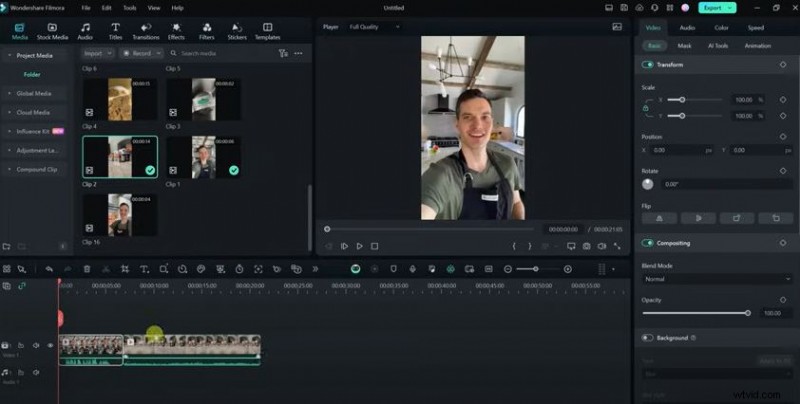Click the Folder item under Project Media
The height and width of the screenshot is (404, 800).
[32, 74]
